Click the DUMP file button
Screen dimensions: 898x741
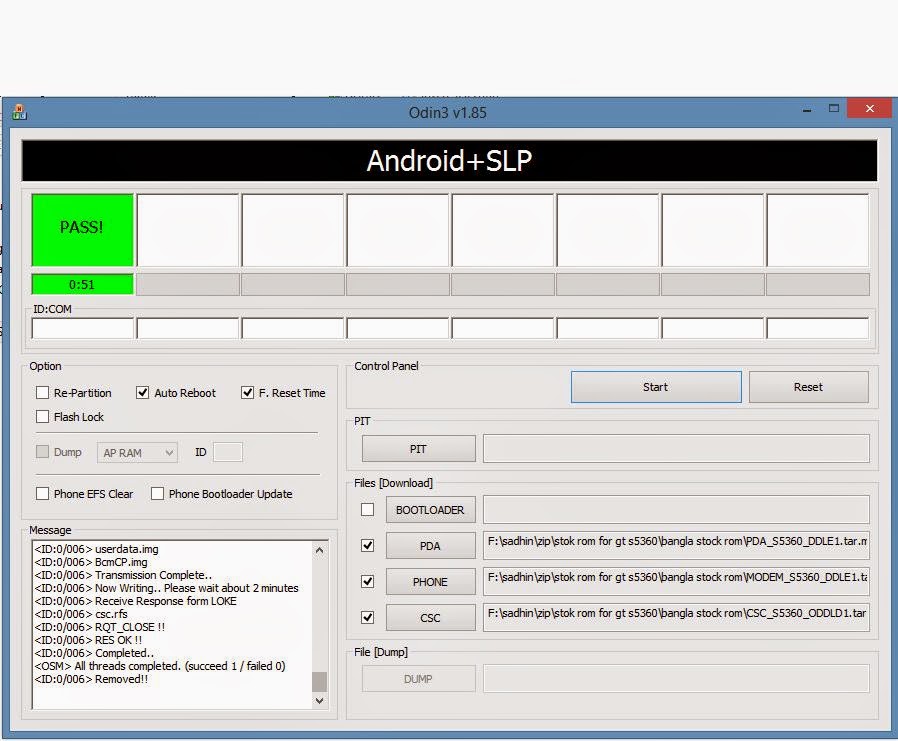[419, 679]
